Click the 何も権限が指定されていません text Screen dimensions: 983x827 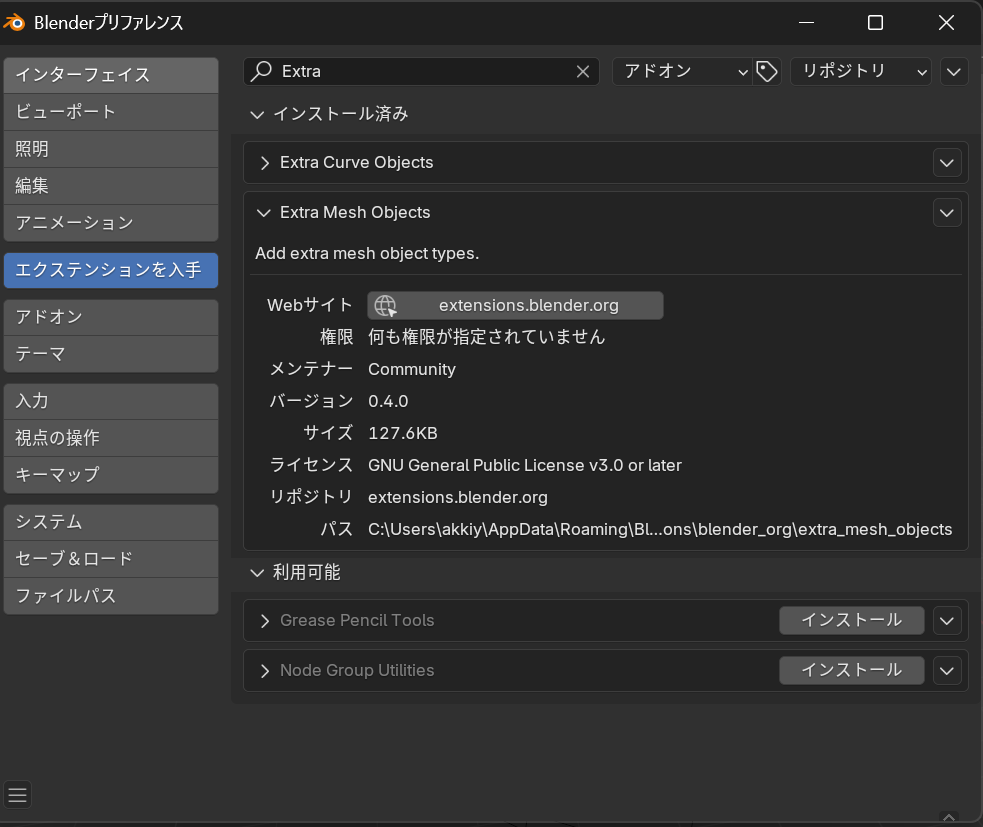coord(486,337)
